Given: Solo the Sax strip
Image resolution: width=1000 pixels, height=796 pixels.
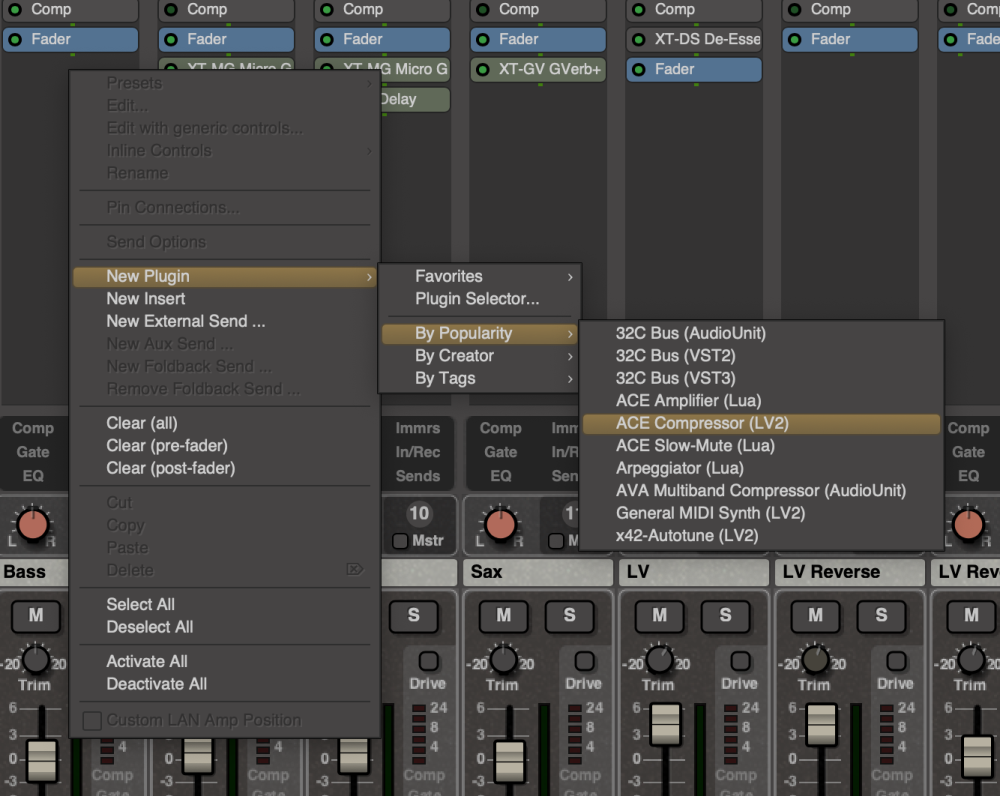Looking at the screenshot, I should click(570, 615).
